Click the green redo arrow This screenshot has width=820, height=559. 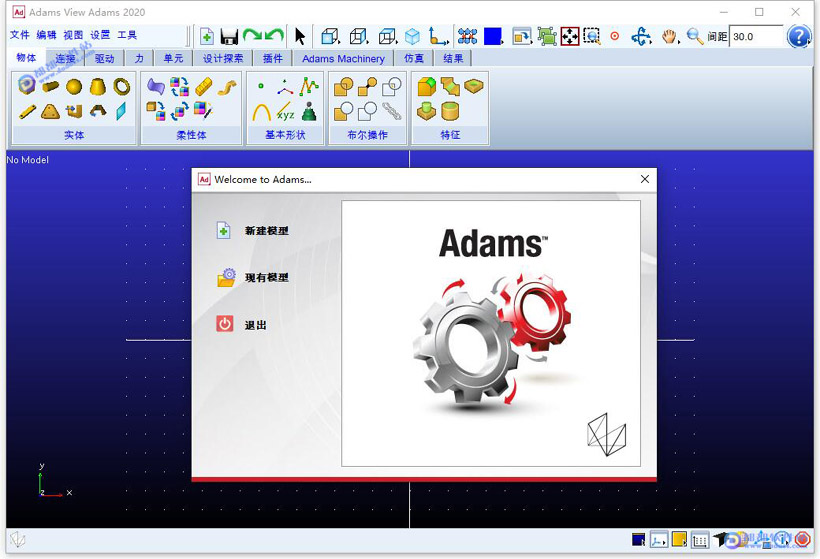(x=252, y=36)
